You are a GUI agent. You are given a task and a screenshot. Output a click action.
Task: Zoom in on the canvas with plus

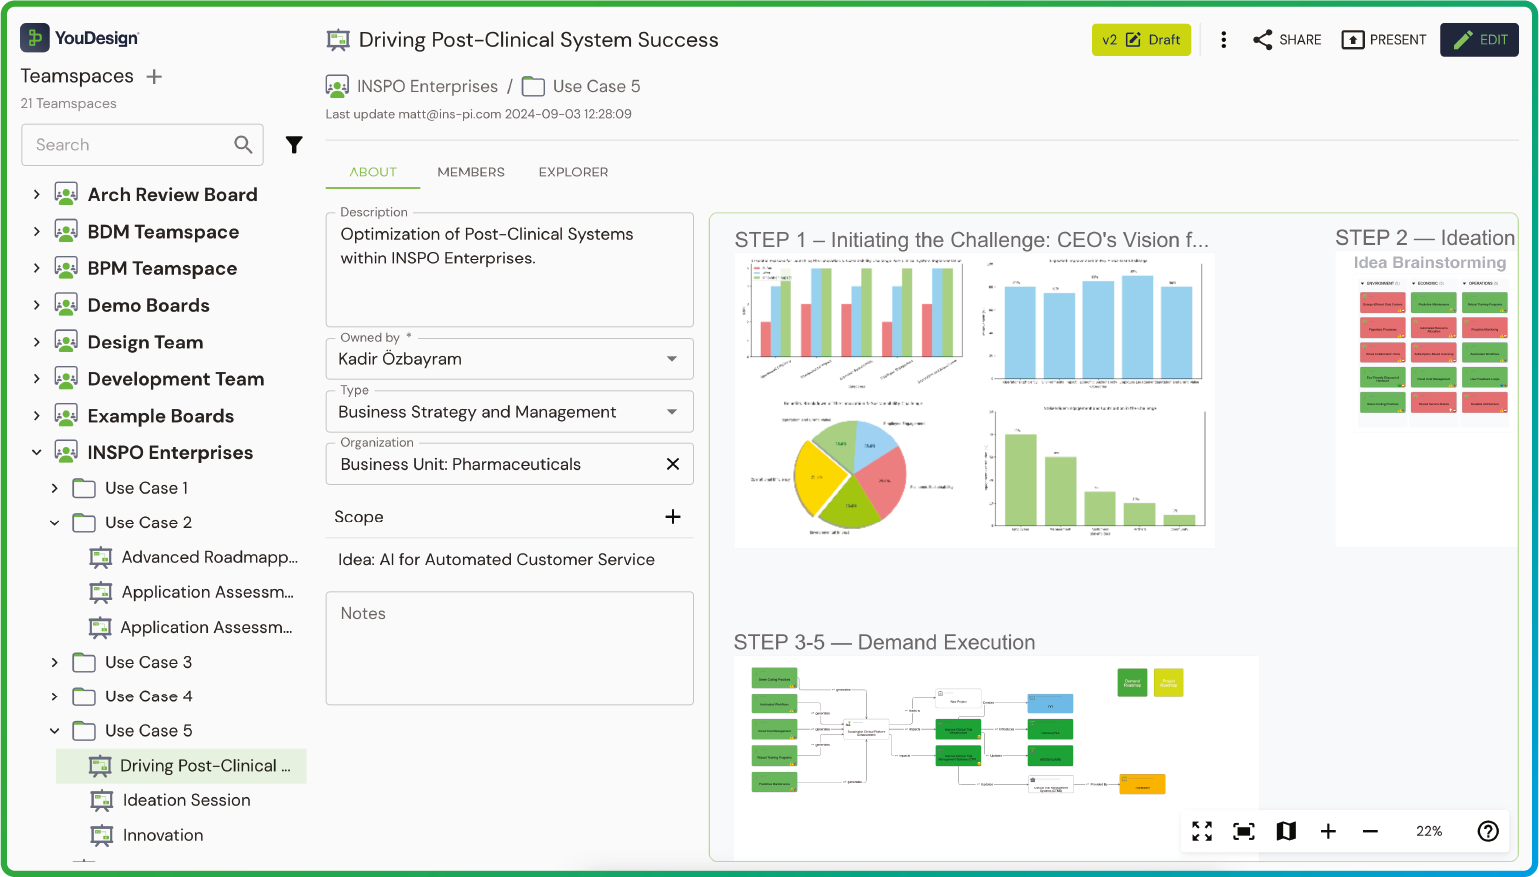click(x=1328, y=831)
